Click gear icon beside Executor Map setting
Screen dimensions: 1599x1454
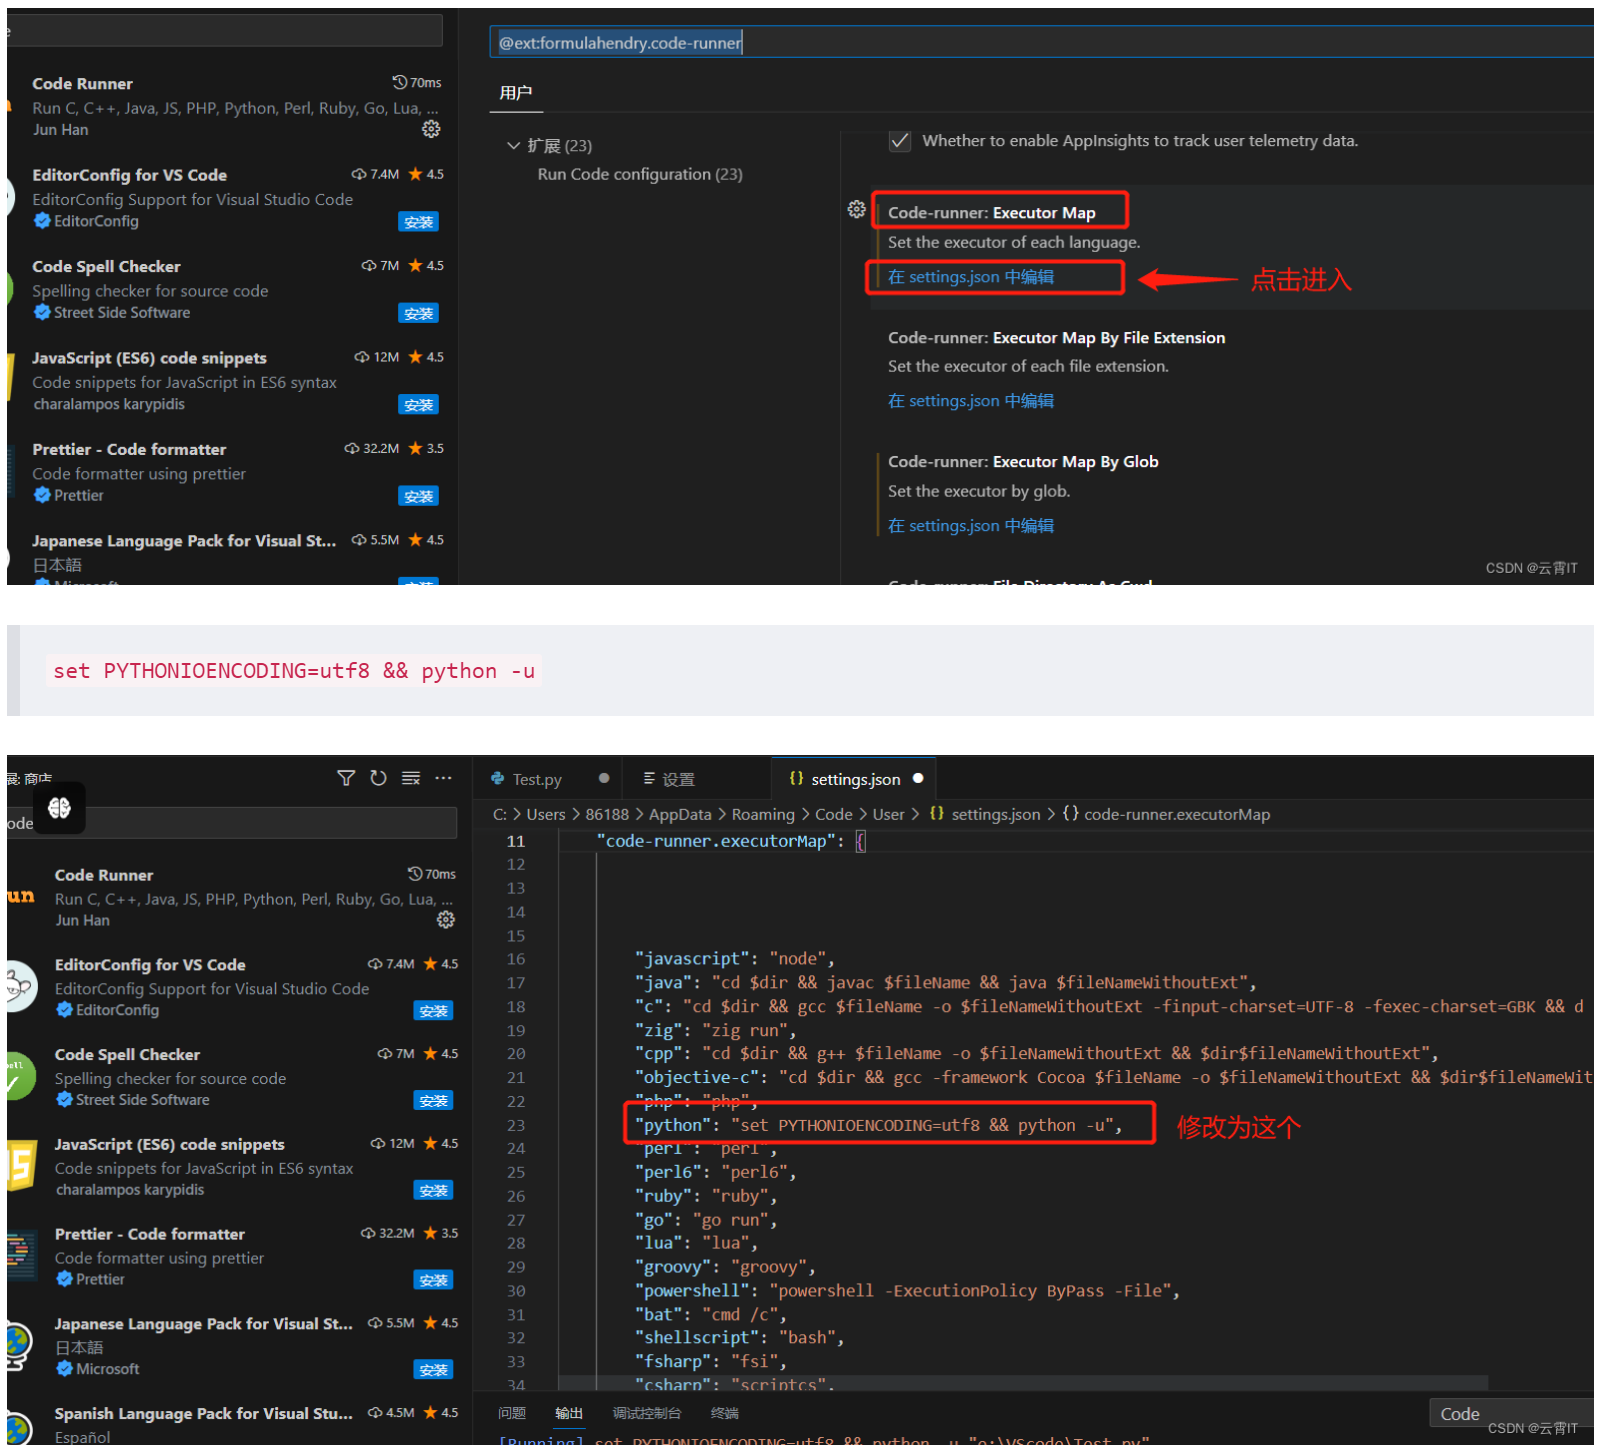[857, 209]
